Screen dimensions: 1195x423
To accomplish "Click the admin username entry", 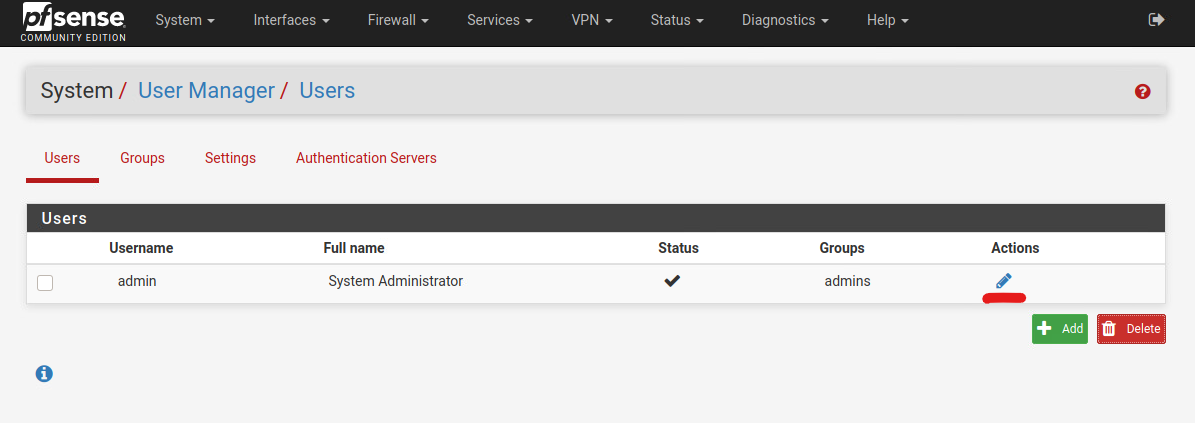I will click(137, 281).
